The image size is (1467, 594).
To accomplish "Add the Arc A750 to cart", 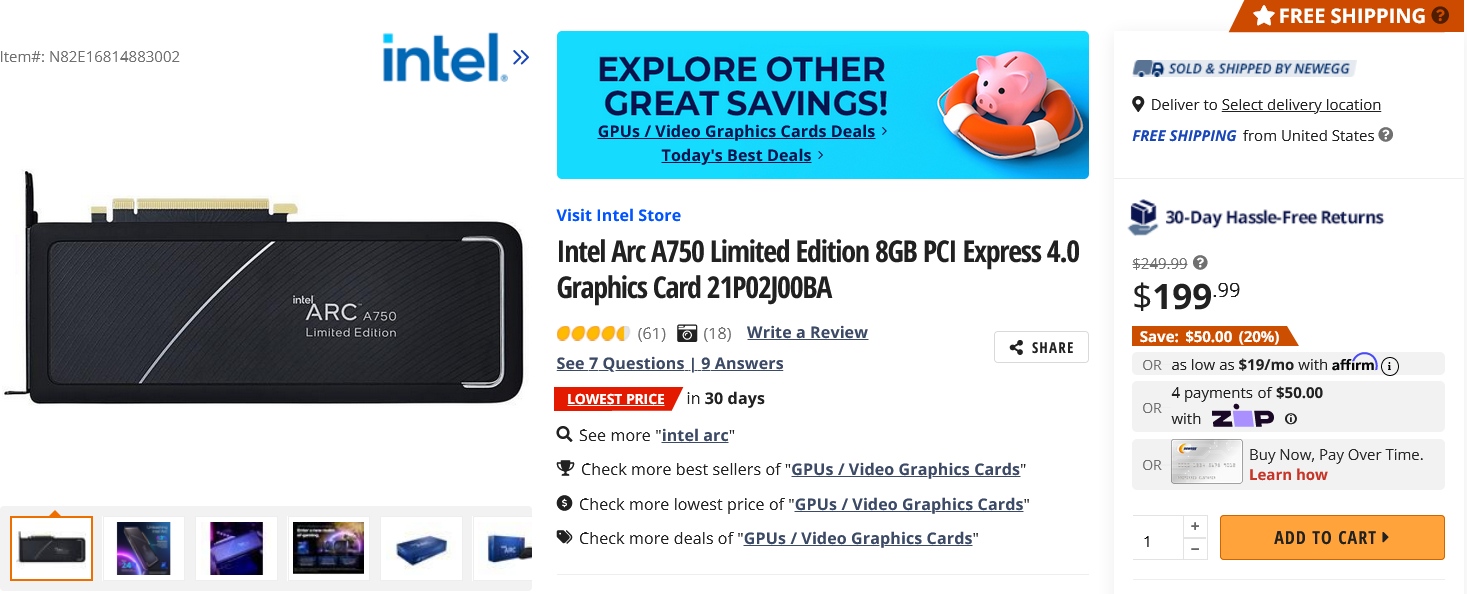I will (1332, 538).
